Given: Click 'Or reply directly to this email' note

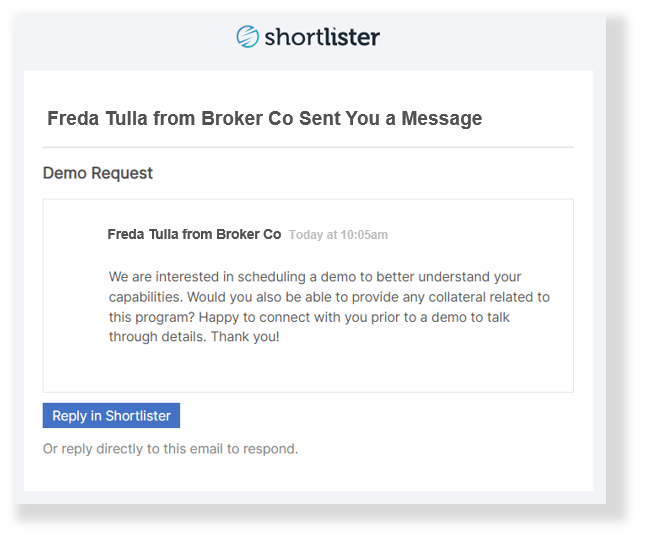Looking at the screenshot, I should pos(170,449).
